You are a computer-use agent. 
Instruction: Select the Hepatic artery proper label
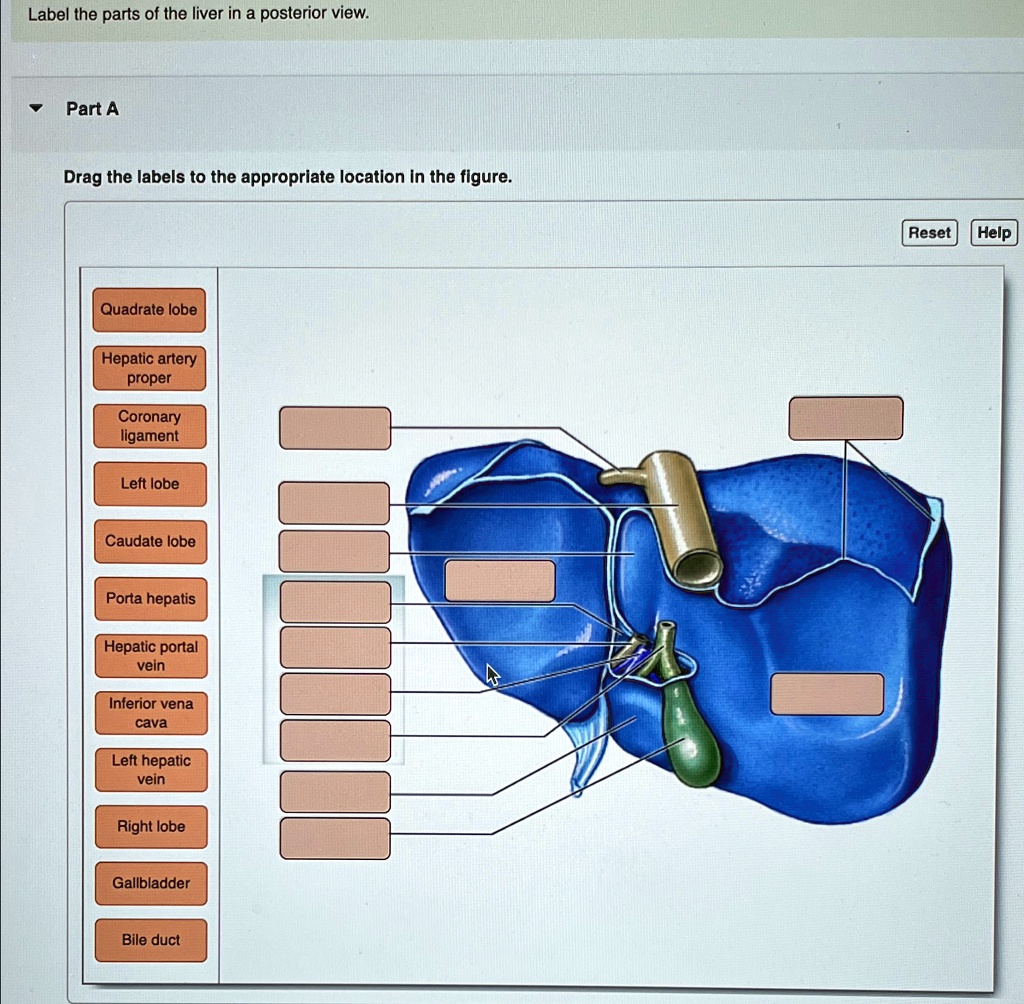coord(148,367)
